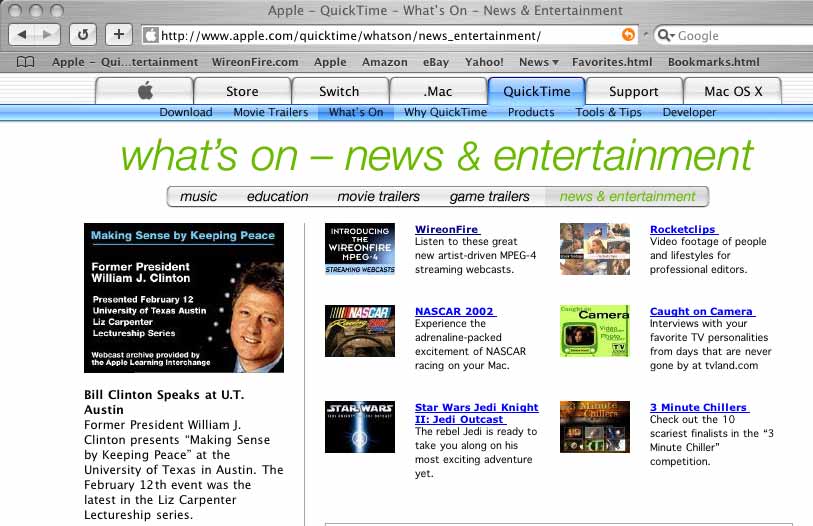Open the WireonFire.com bookmark
Screen dimensions: 813x526
[255, 62]
